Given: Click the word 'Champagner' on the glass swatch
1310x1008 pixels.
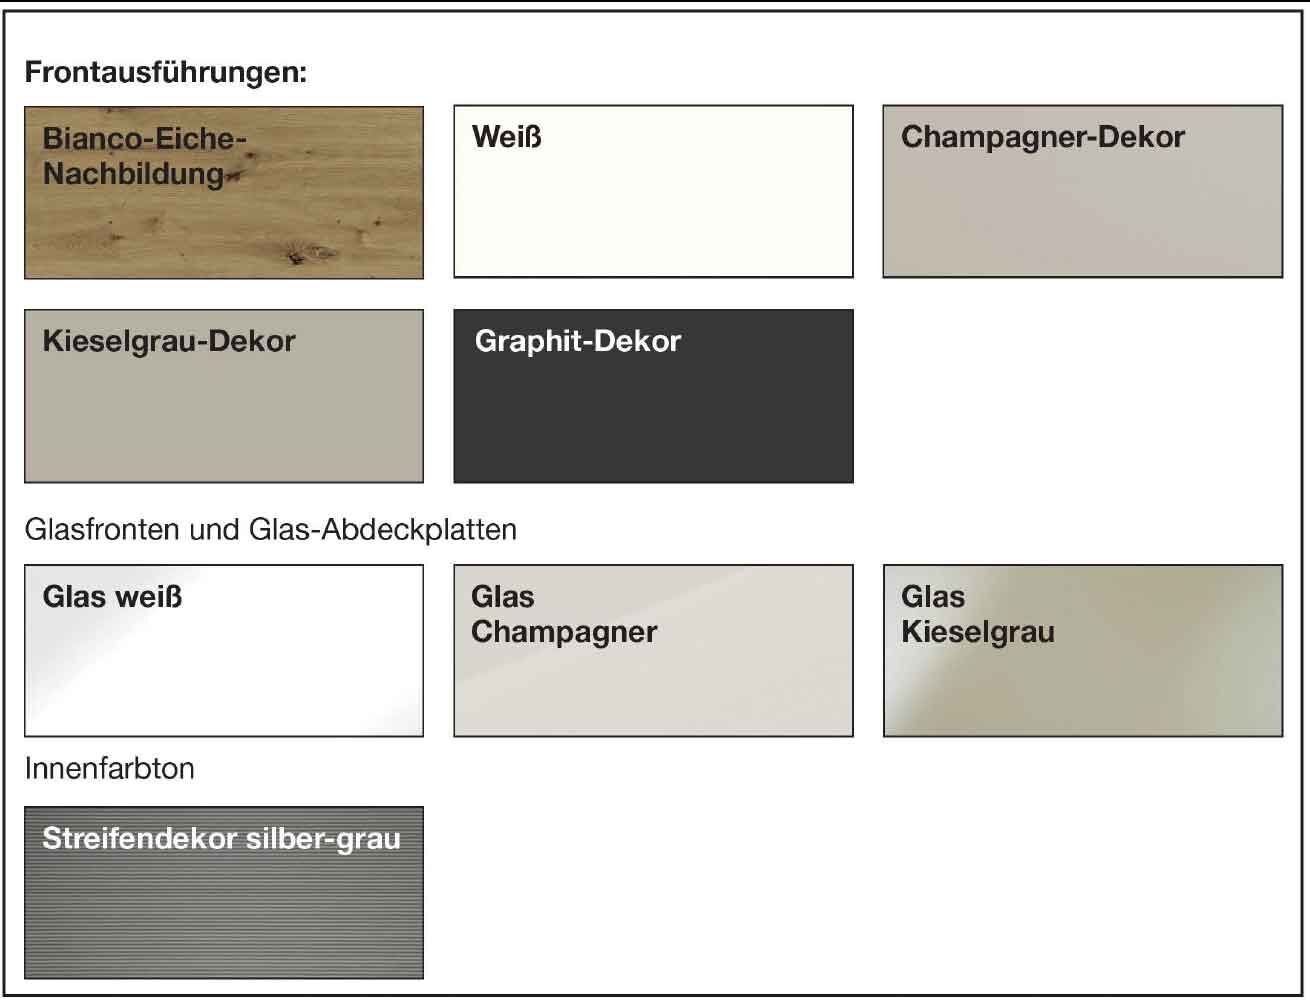Looking at the screenshot, I should 564,632.
